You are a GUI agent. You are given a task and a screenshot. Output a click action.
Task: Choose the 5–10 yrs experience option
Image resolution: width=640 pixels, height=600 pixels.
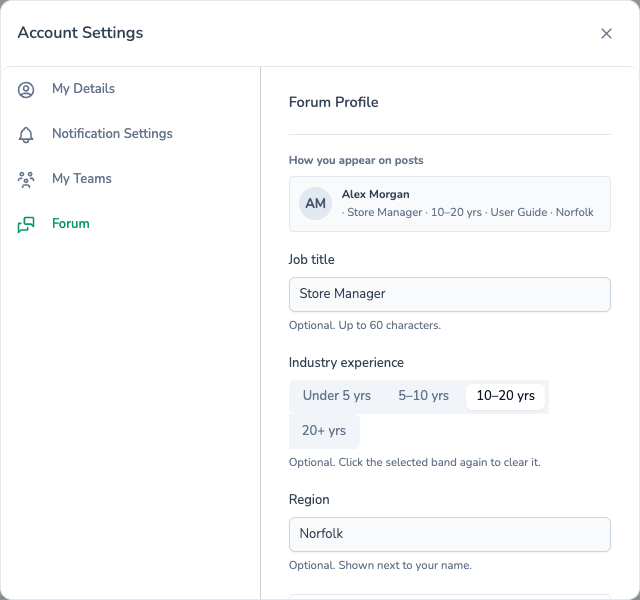tap(423, 396)
